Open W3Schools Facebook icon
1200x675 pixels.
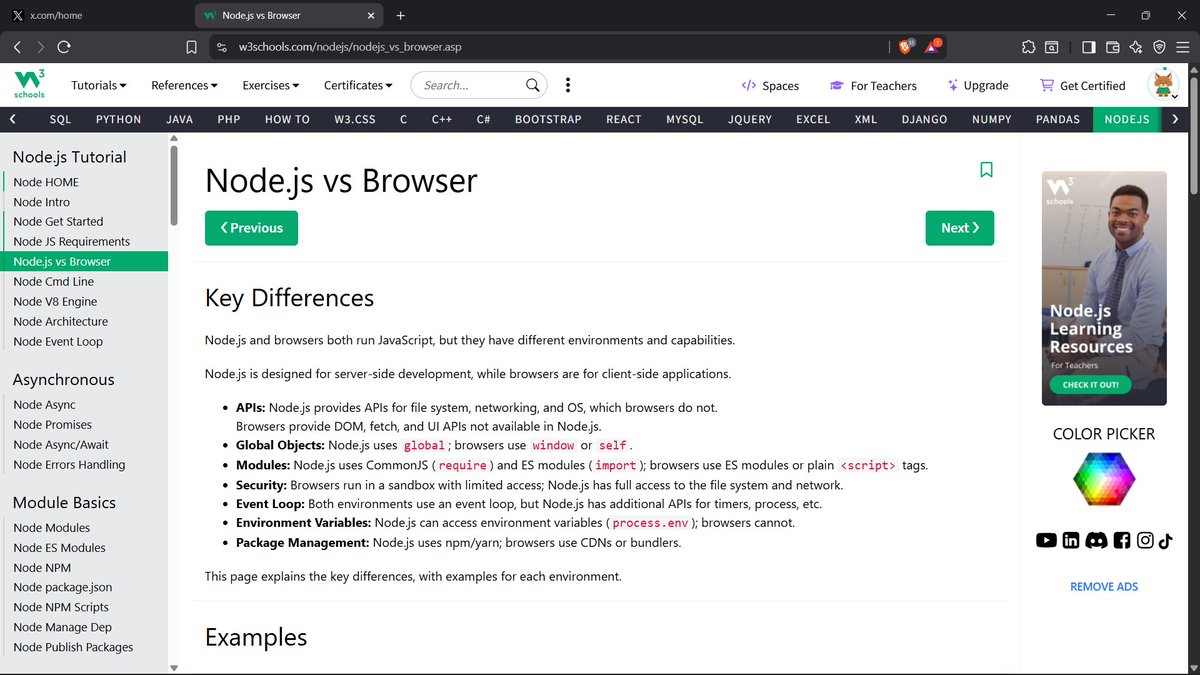[x=1122, y=540]
